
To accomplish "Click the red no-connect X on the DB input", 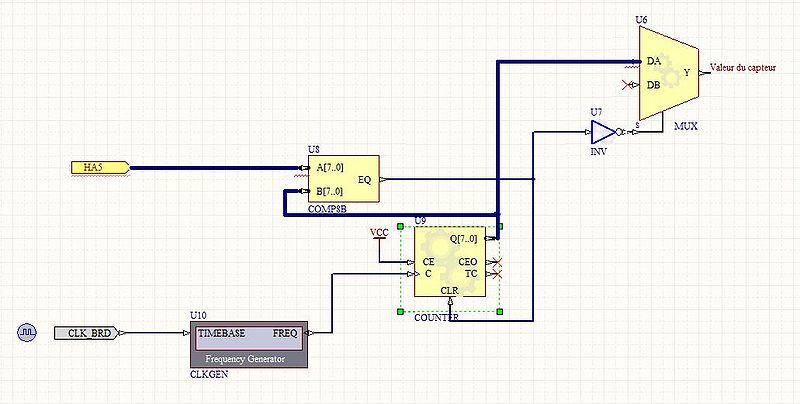I will [627, 84].
